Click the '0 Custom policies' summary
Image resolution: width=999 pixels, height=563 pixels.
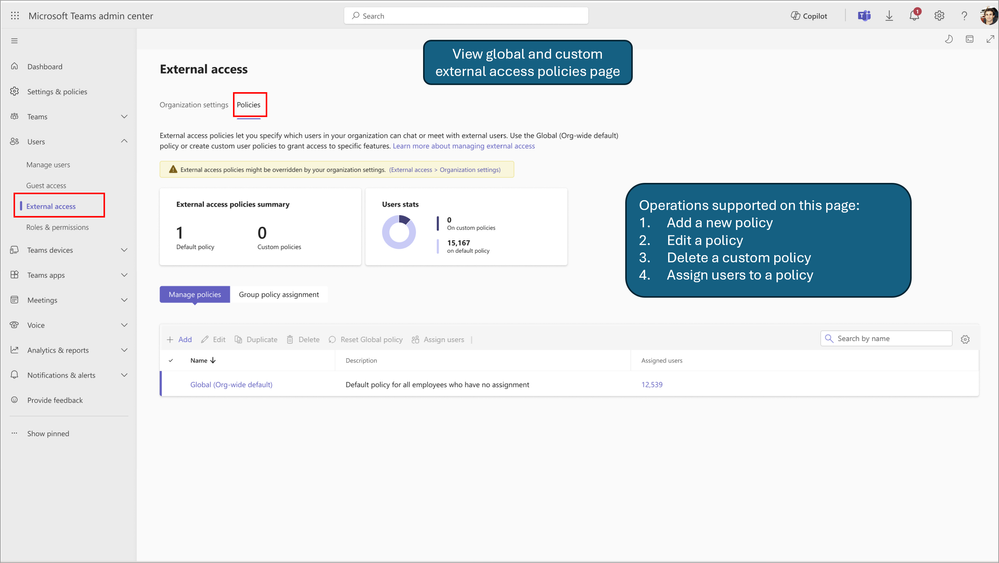279,237
